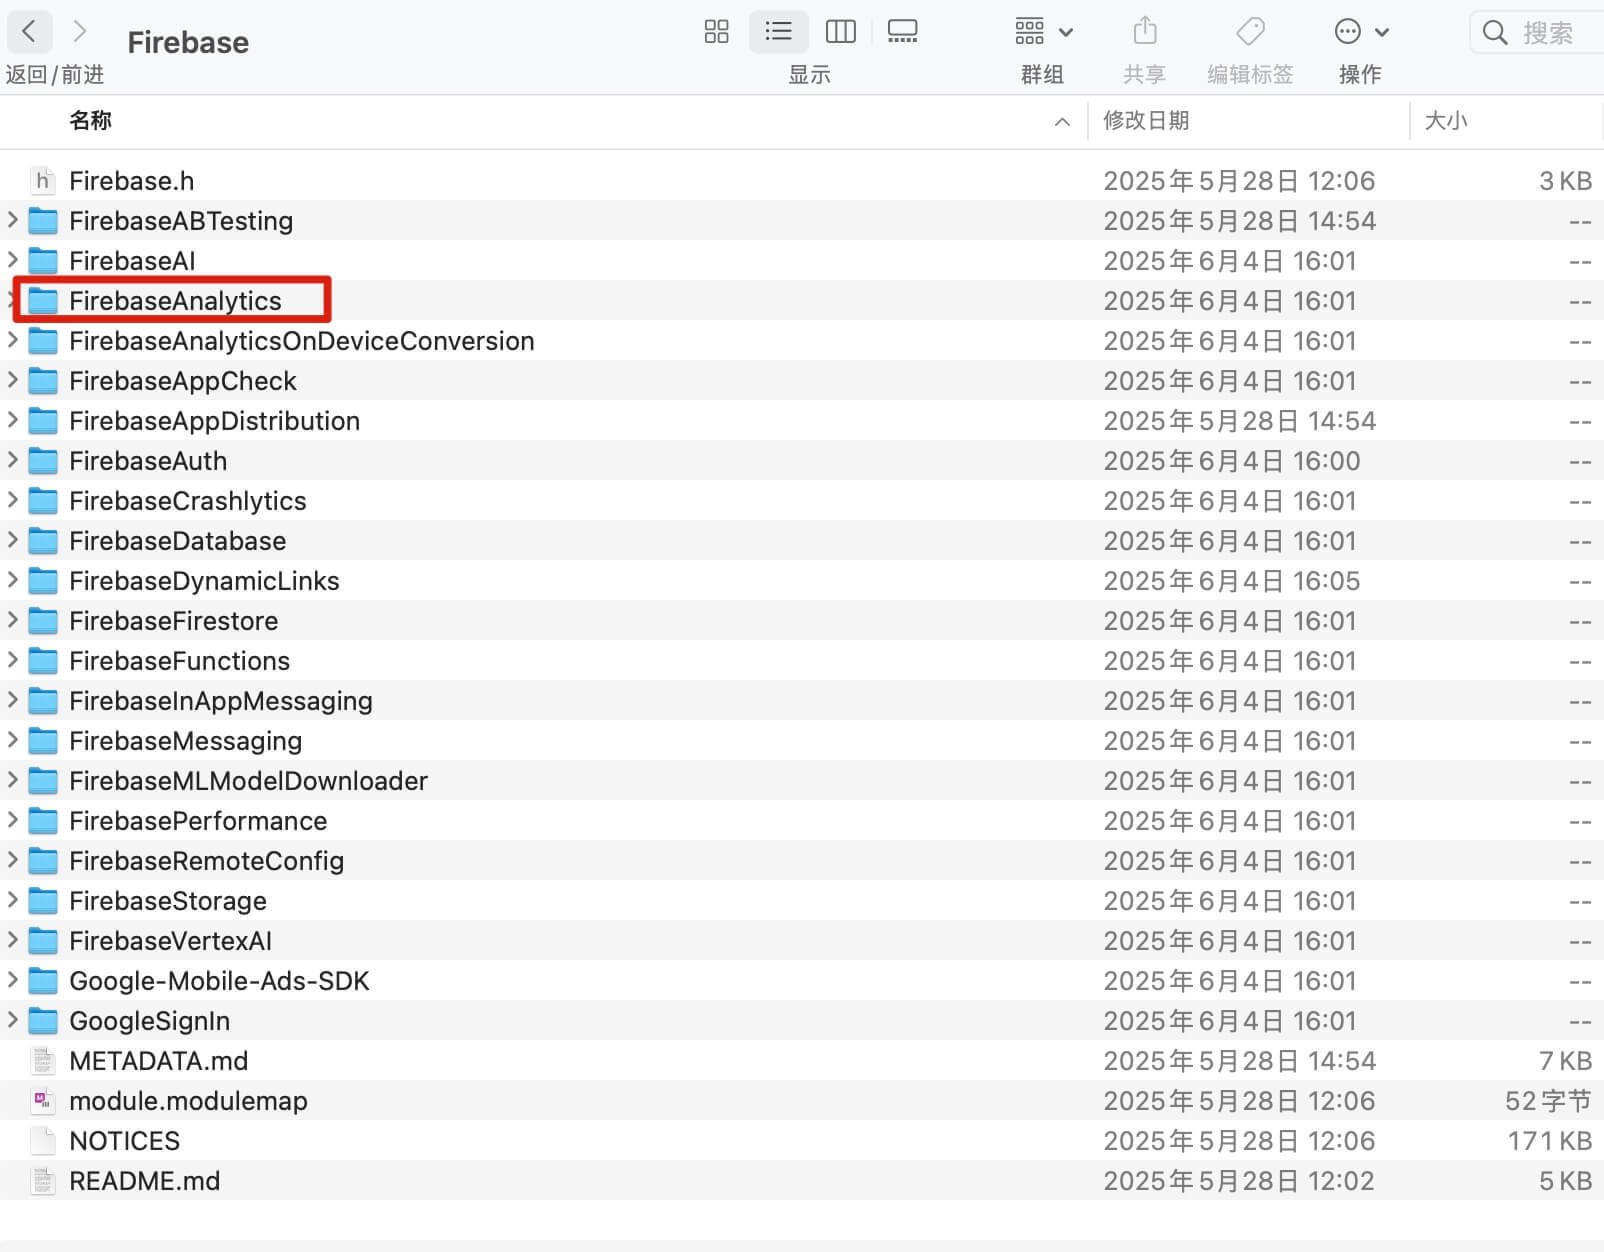This screenshot has height=1252, width=1604.
Task: Click the GoogleSignIn folder name
Action: click(x=149, y=1021)
